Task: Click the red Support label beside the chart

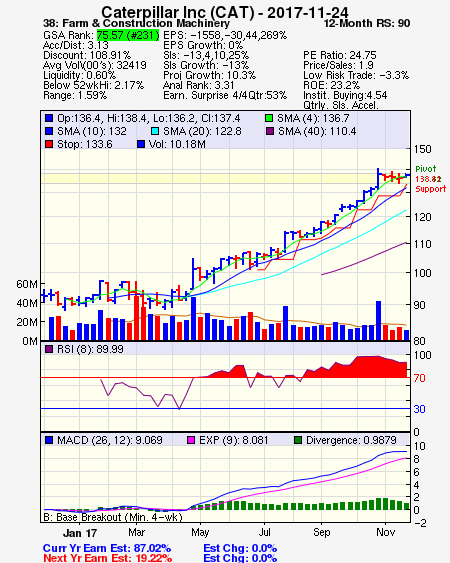Action: click(431, 189)
